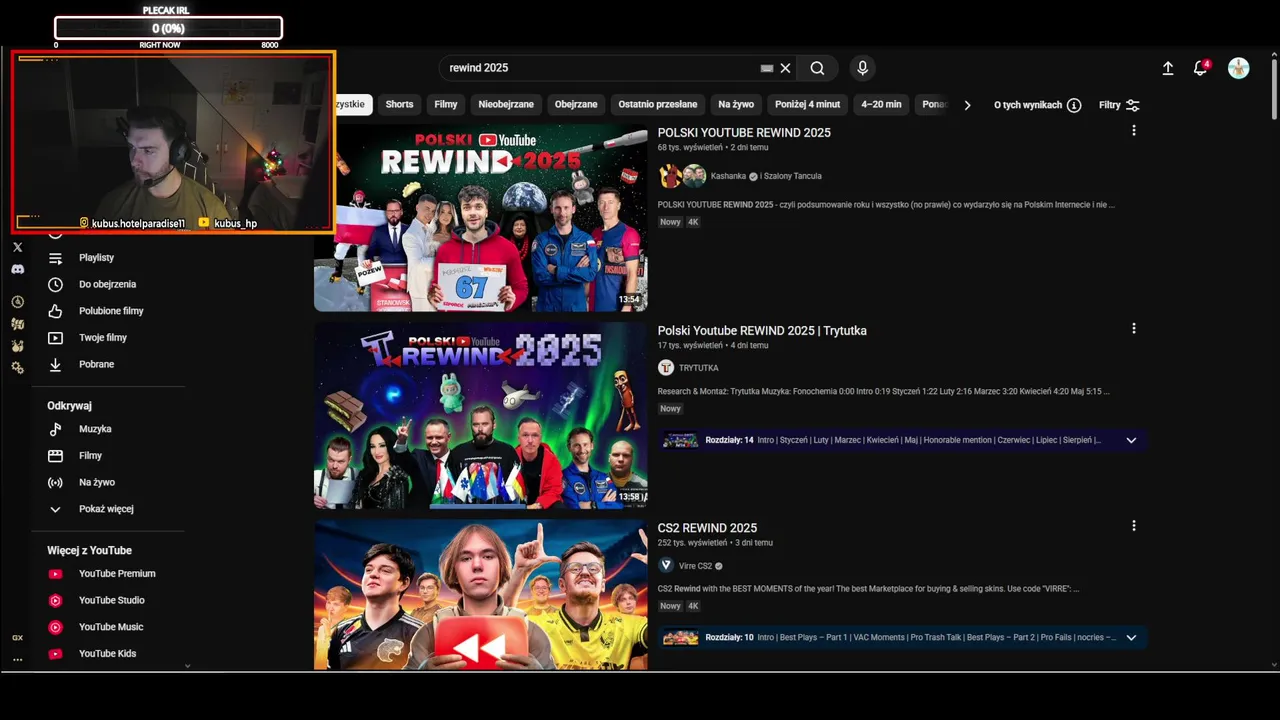The image size is (1280, 720).
Task: Open the Filtry search filters
Action: [x=1119, y=105]
